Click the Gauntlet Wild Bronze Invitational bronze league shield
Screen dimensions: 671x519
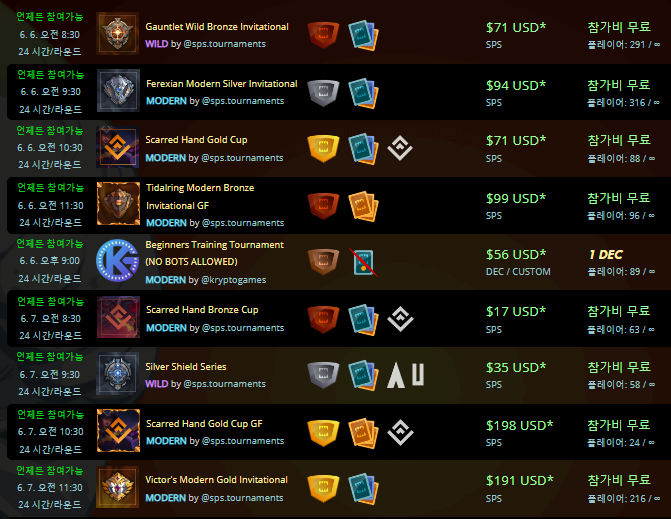point(323,35)
